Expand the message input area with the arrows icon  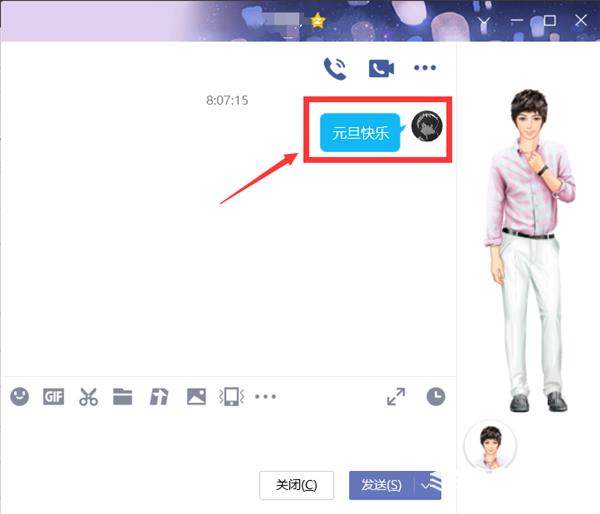pyautogui.click(x=396, y=397)
